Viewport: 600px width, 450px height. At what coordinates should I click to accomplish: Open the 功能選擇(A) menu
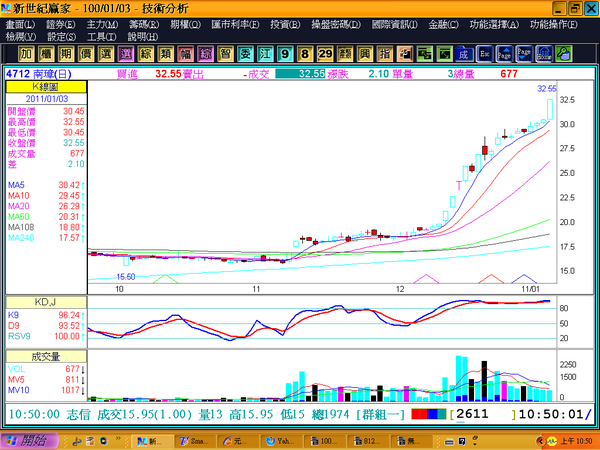494,25
